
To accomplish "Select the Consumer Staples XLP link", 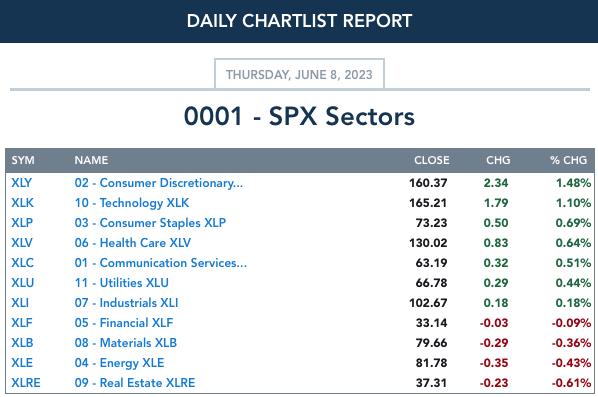I will pyautogui.click(x=150, y=223).
